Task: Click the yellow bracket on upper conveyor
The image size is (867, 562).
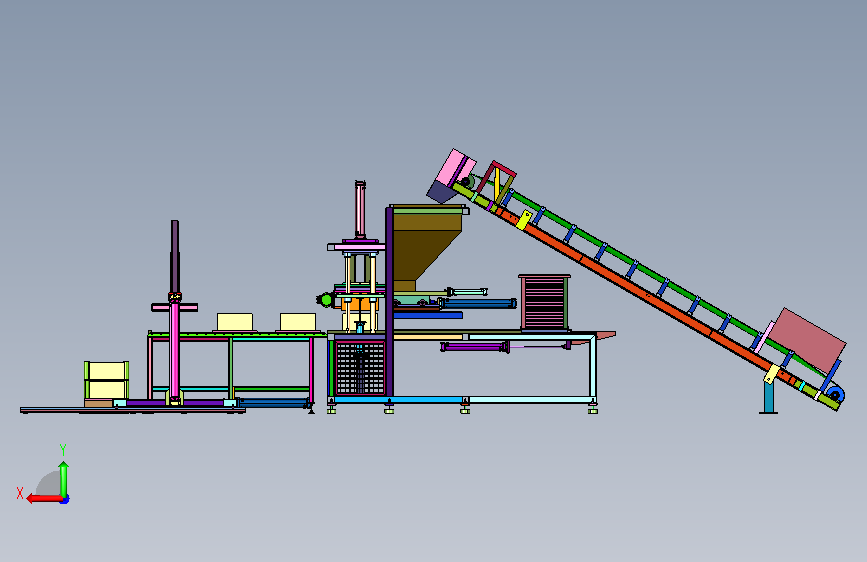Action: click(524, 220)
